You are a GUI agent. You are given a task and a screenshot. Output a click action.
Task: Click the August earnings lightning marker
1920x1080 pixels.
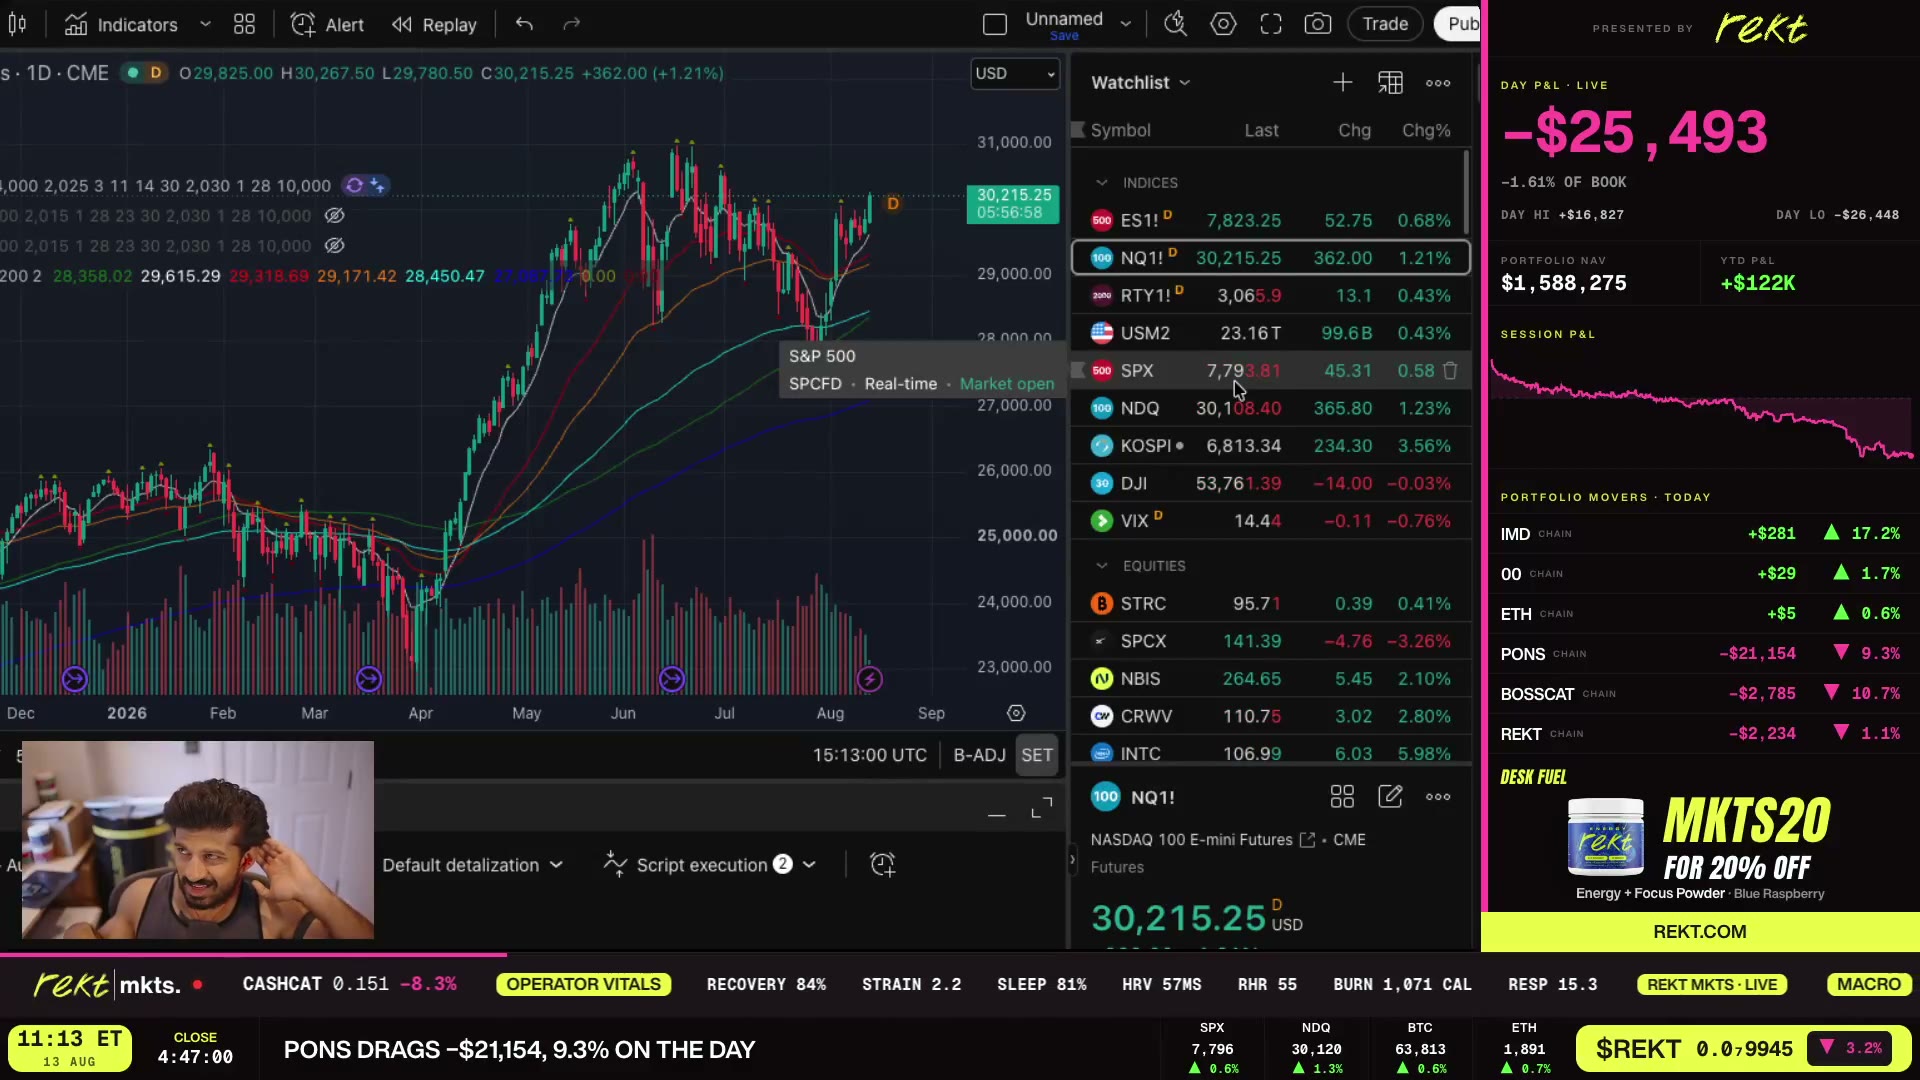point(869,680)
